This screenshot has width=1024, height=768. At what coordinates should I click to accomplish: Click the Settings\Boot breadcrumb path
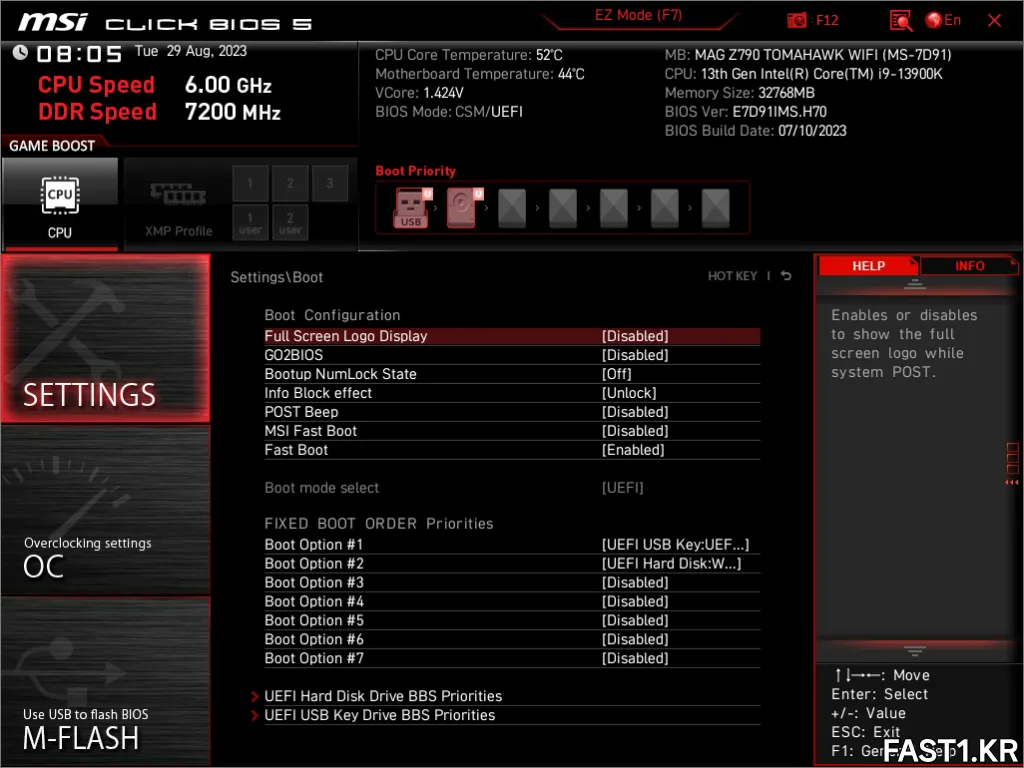276,277
